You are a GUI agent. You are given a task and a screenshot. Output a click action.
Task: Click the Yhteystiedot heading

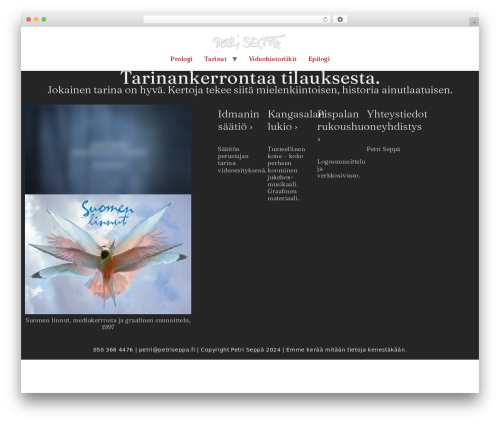[397, 114]
